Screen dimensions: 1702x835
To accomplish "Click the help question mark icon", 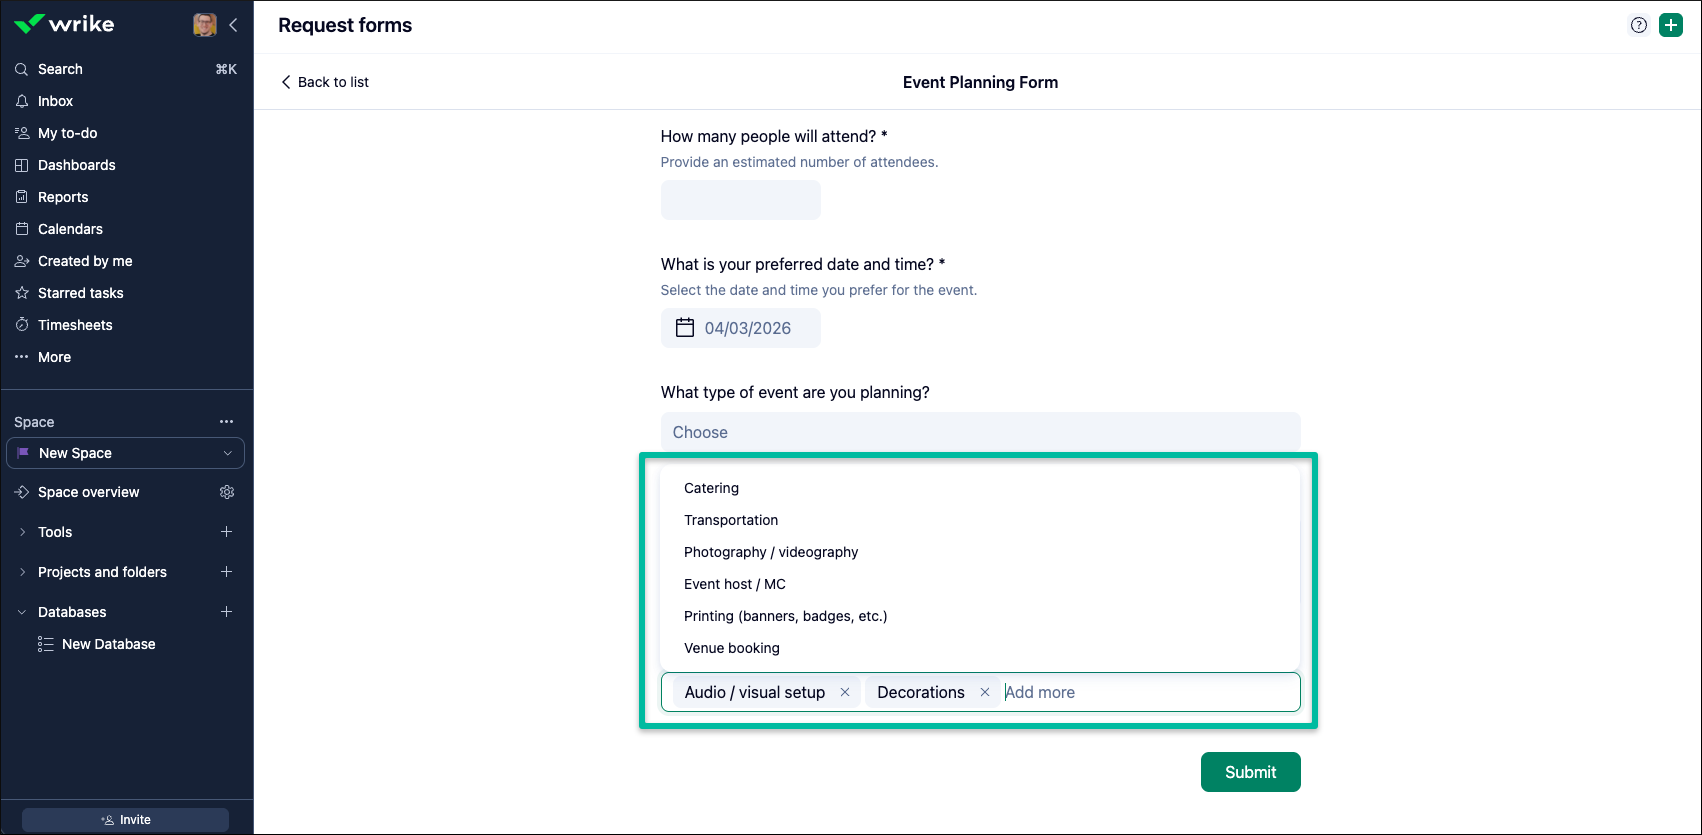I will (x=1638, y=26).
